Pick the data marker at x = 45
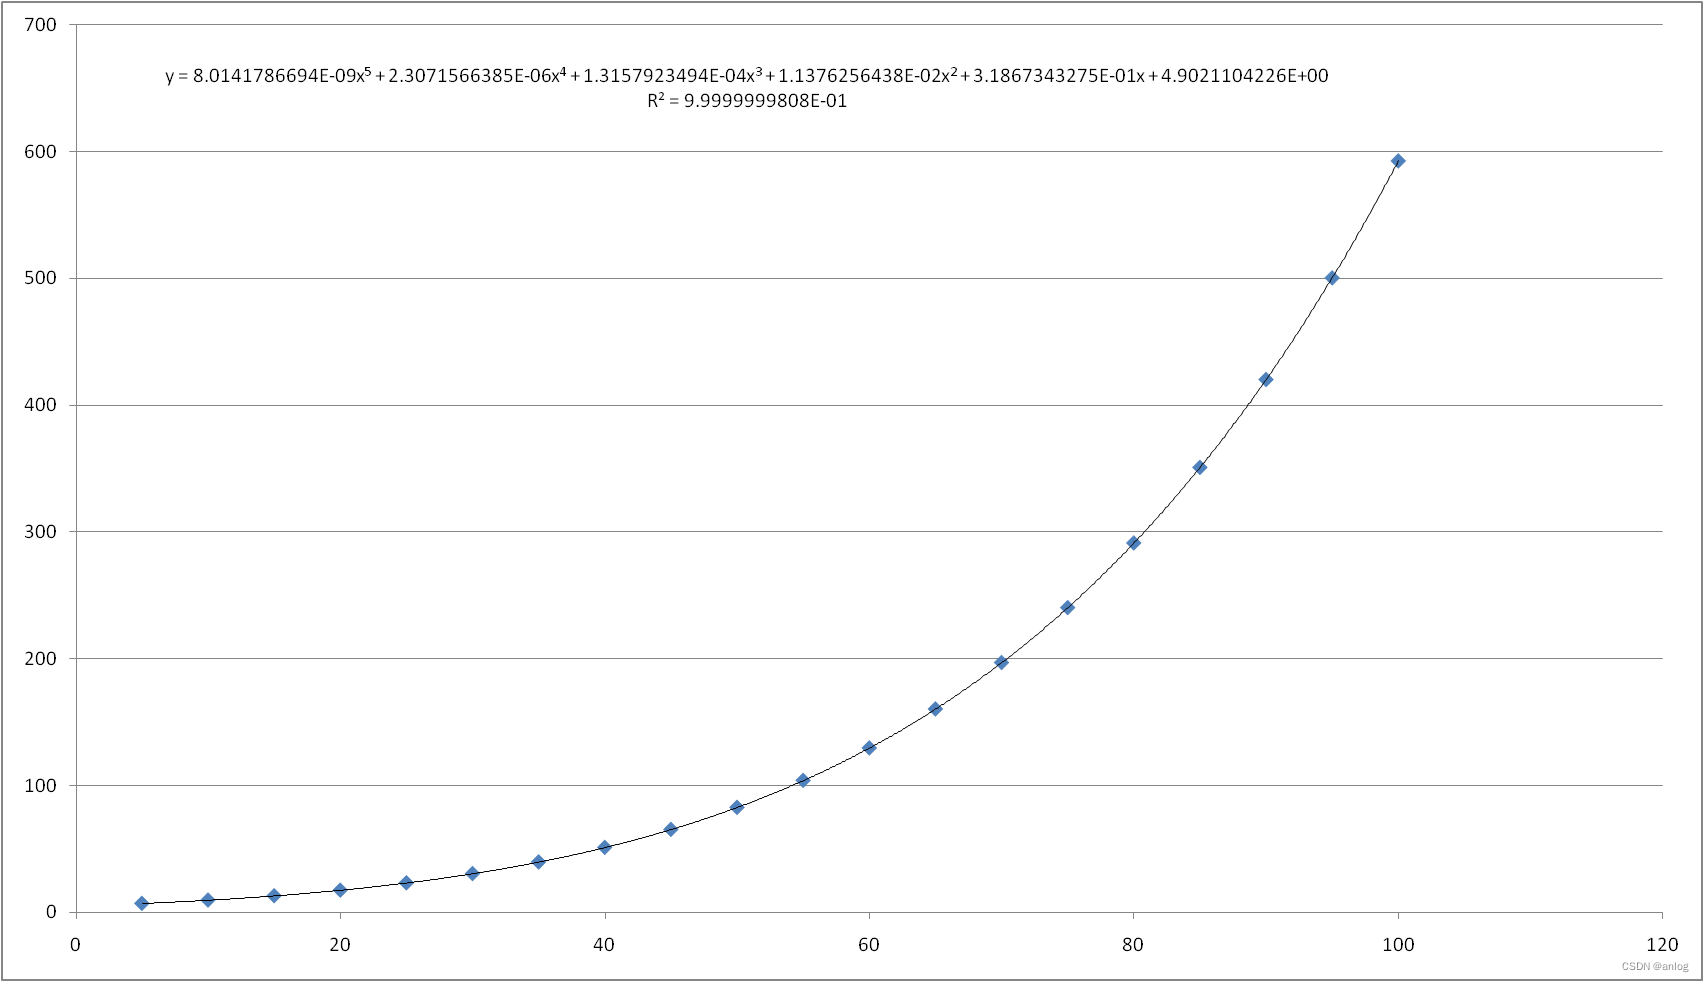This screenshot has width=1704, height=982. tap(671, 829)
